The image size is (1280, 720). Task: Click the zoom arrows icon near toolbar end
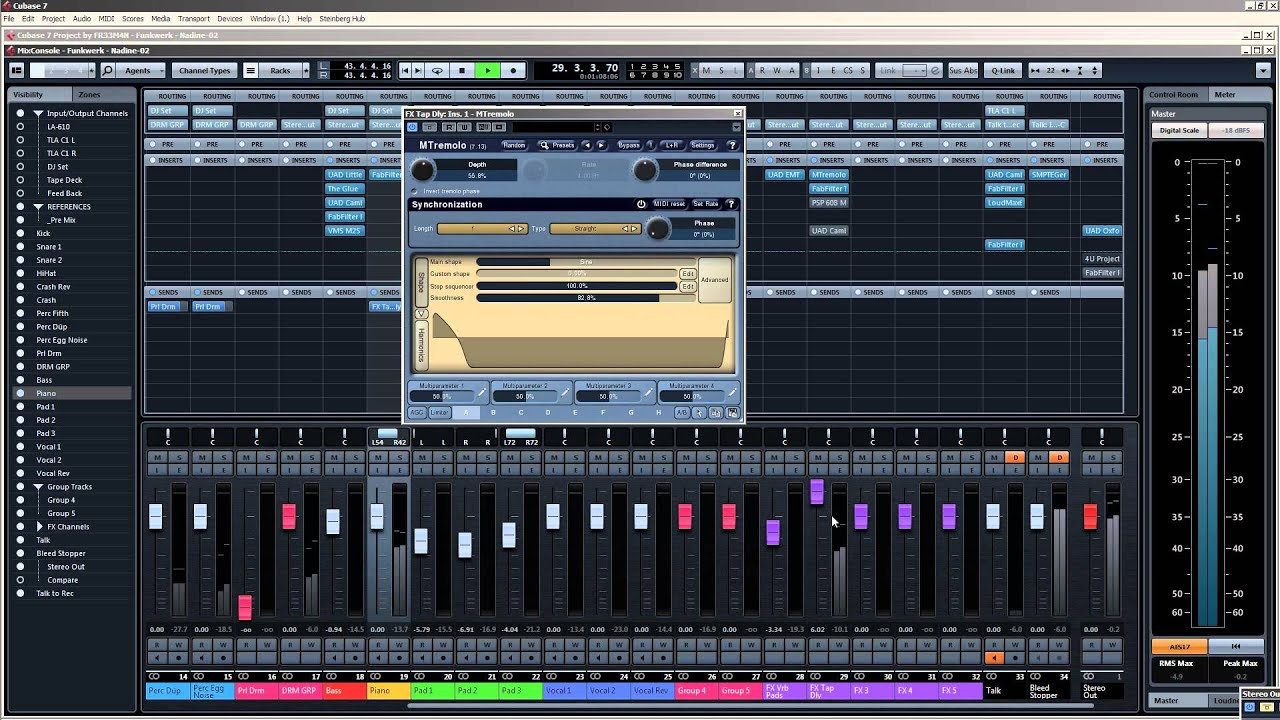coord(1094,70)
